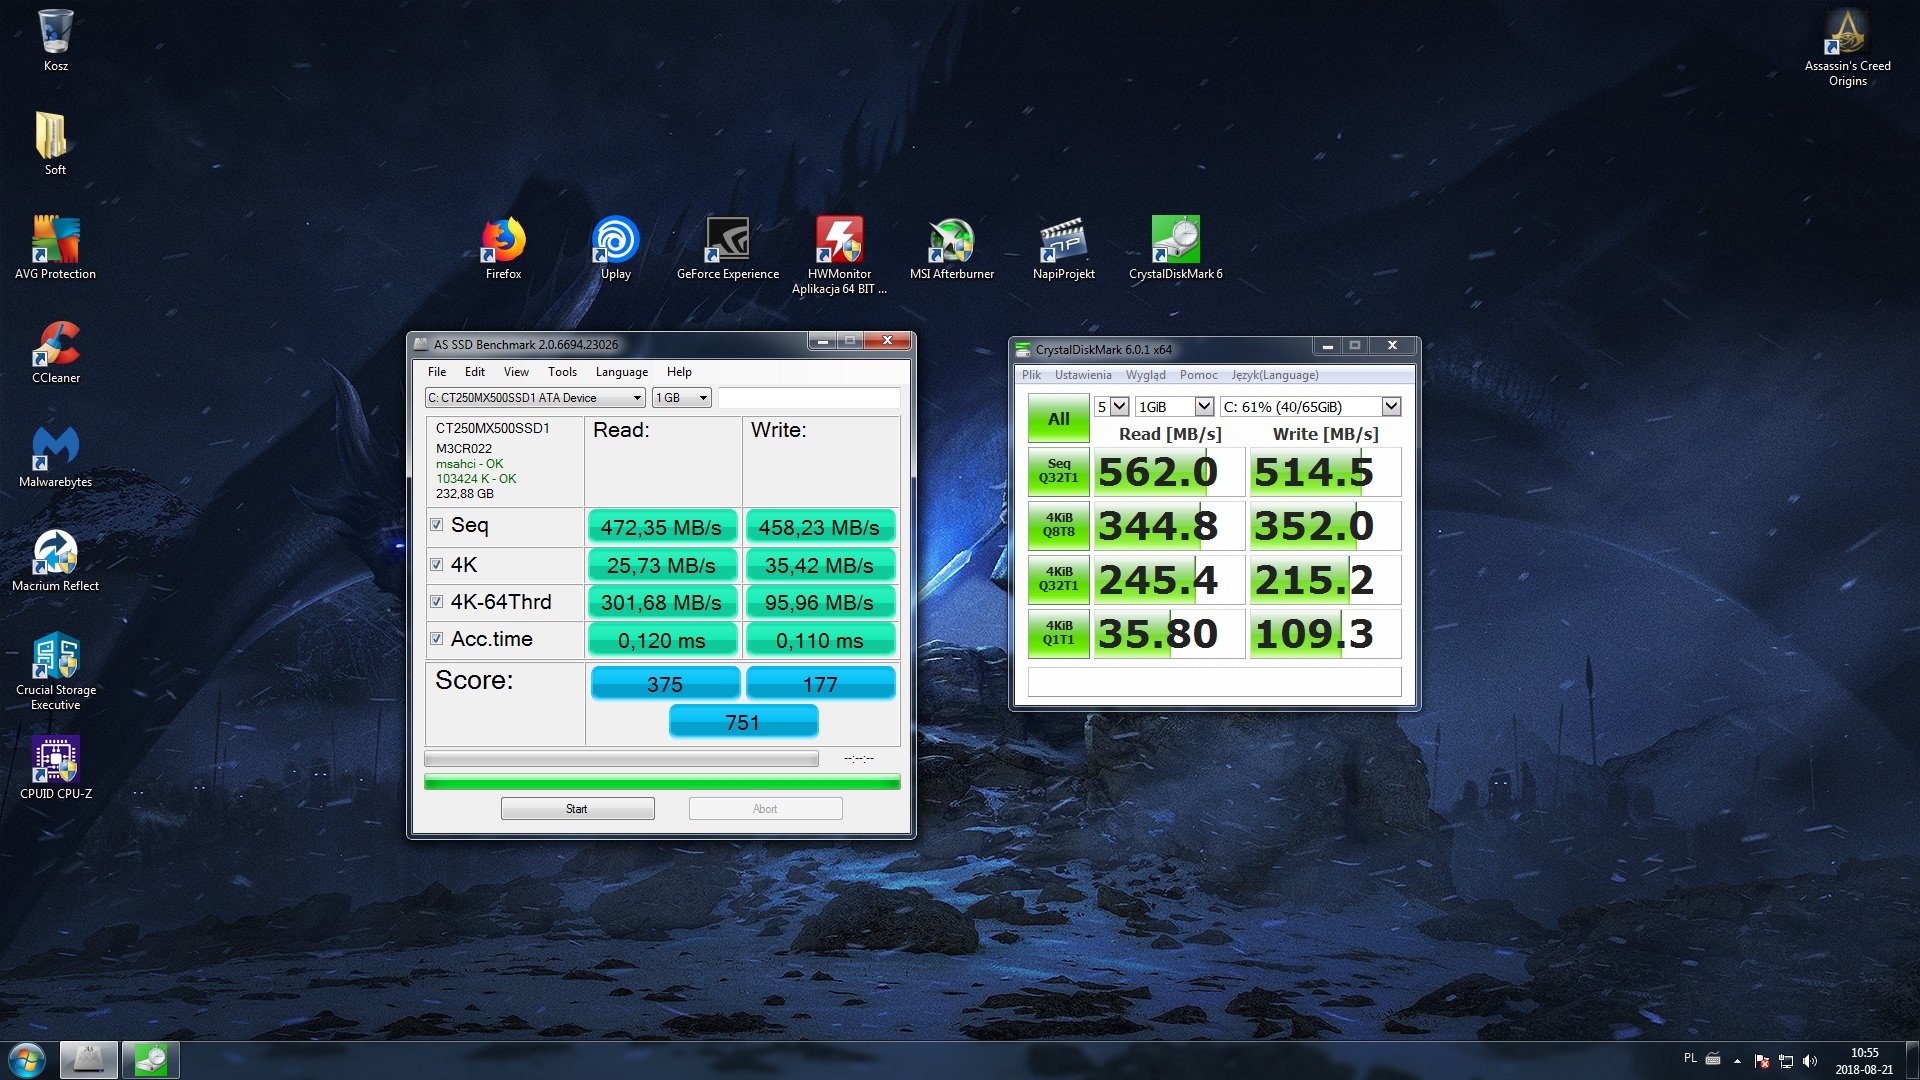Launch Firefox from the desktop
Viewport: 1920px width, 1080px height.
(x=503, y=247)
